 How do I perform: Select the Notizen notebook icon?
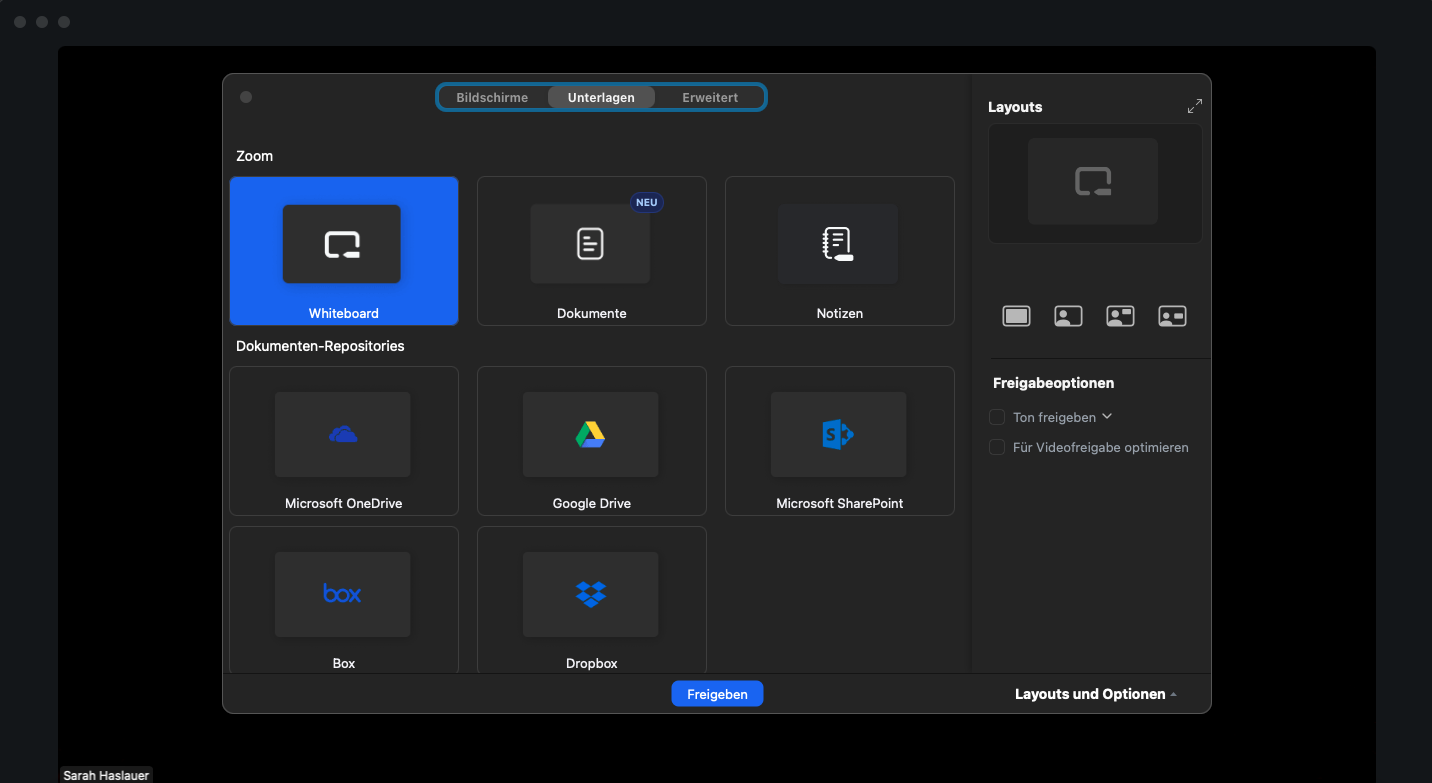pyautogui.click(x=837, y=244)
